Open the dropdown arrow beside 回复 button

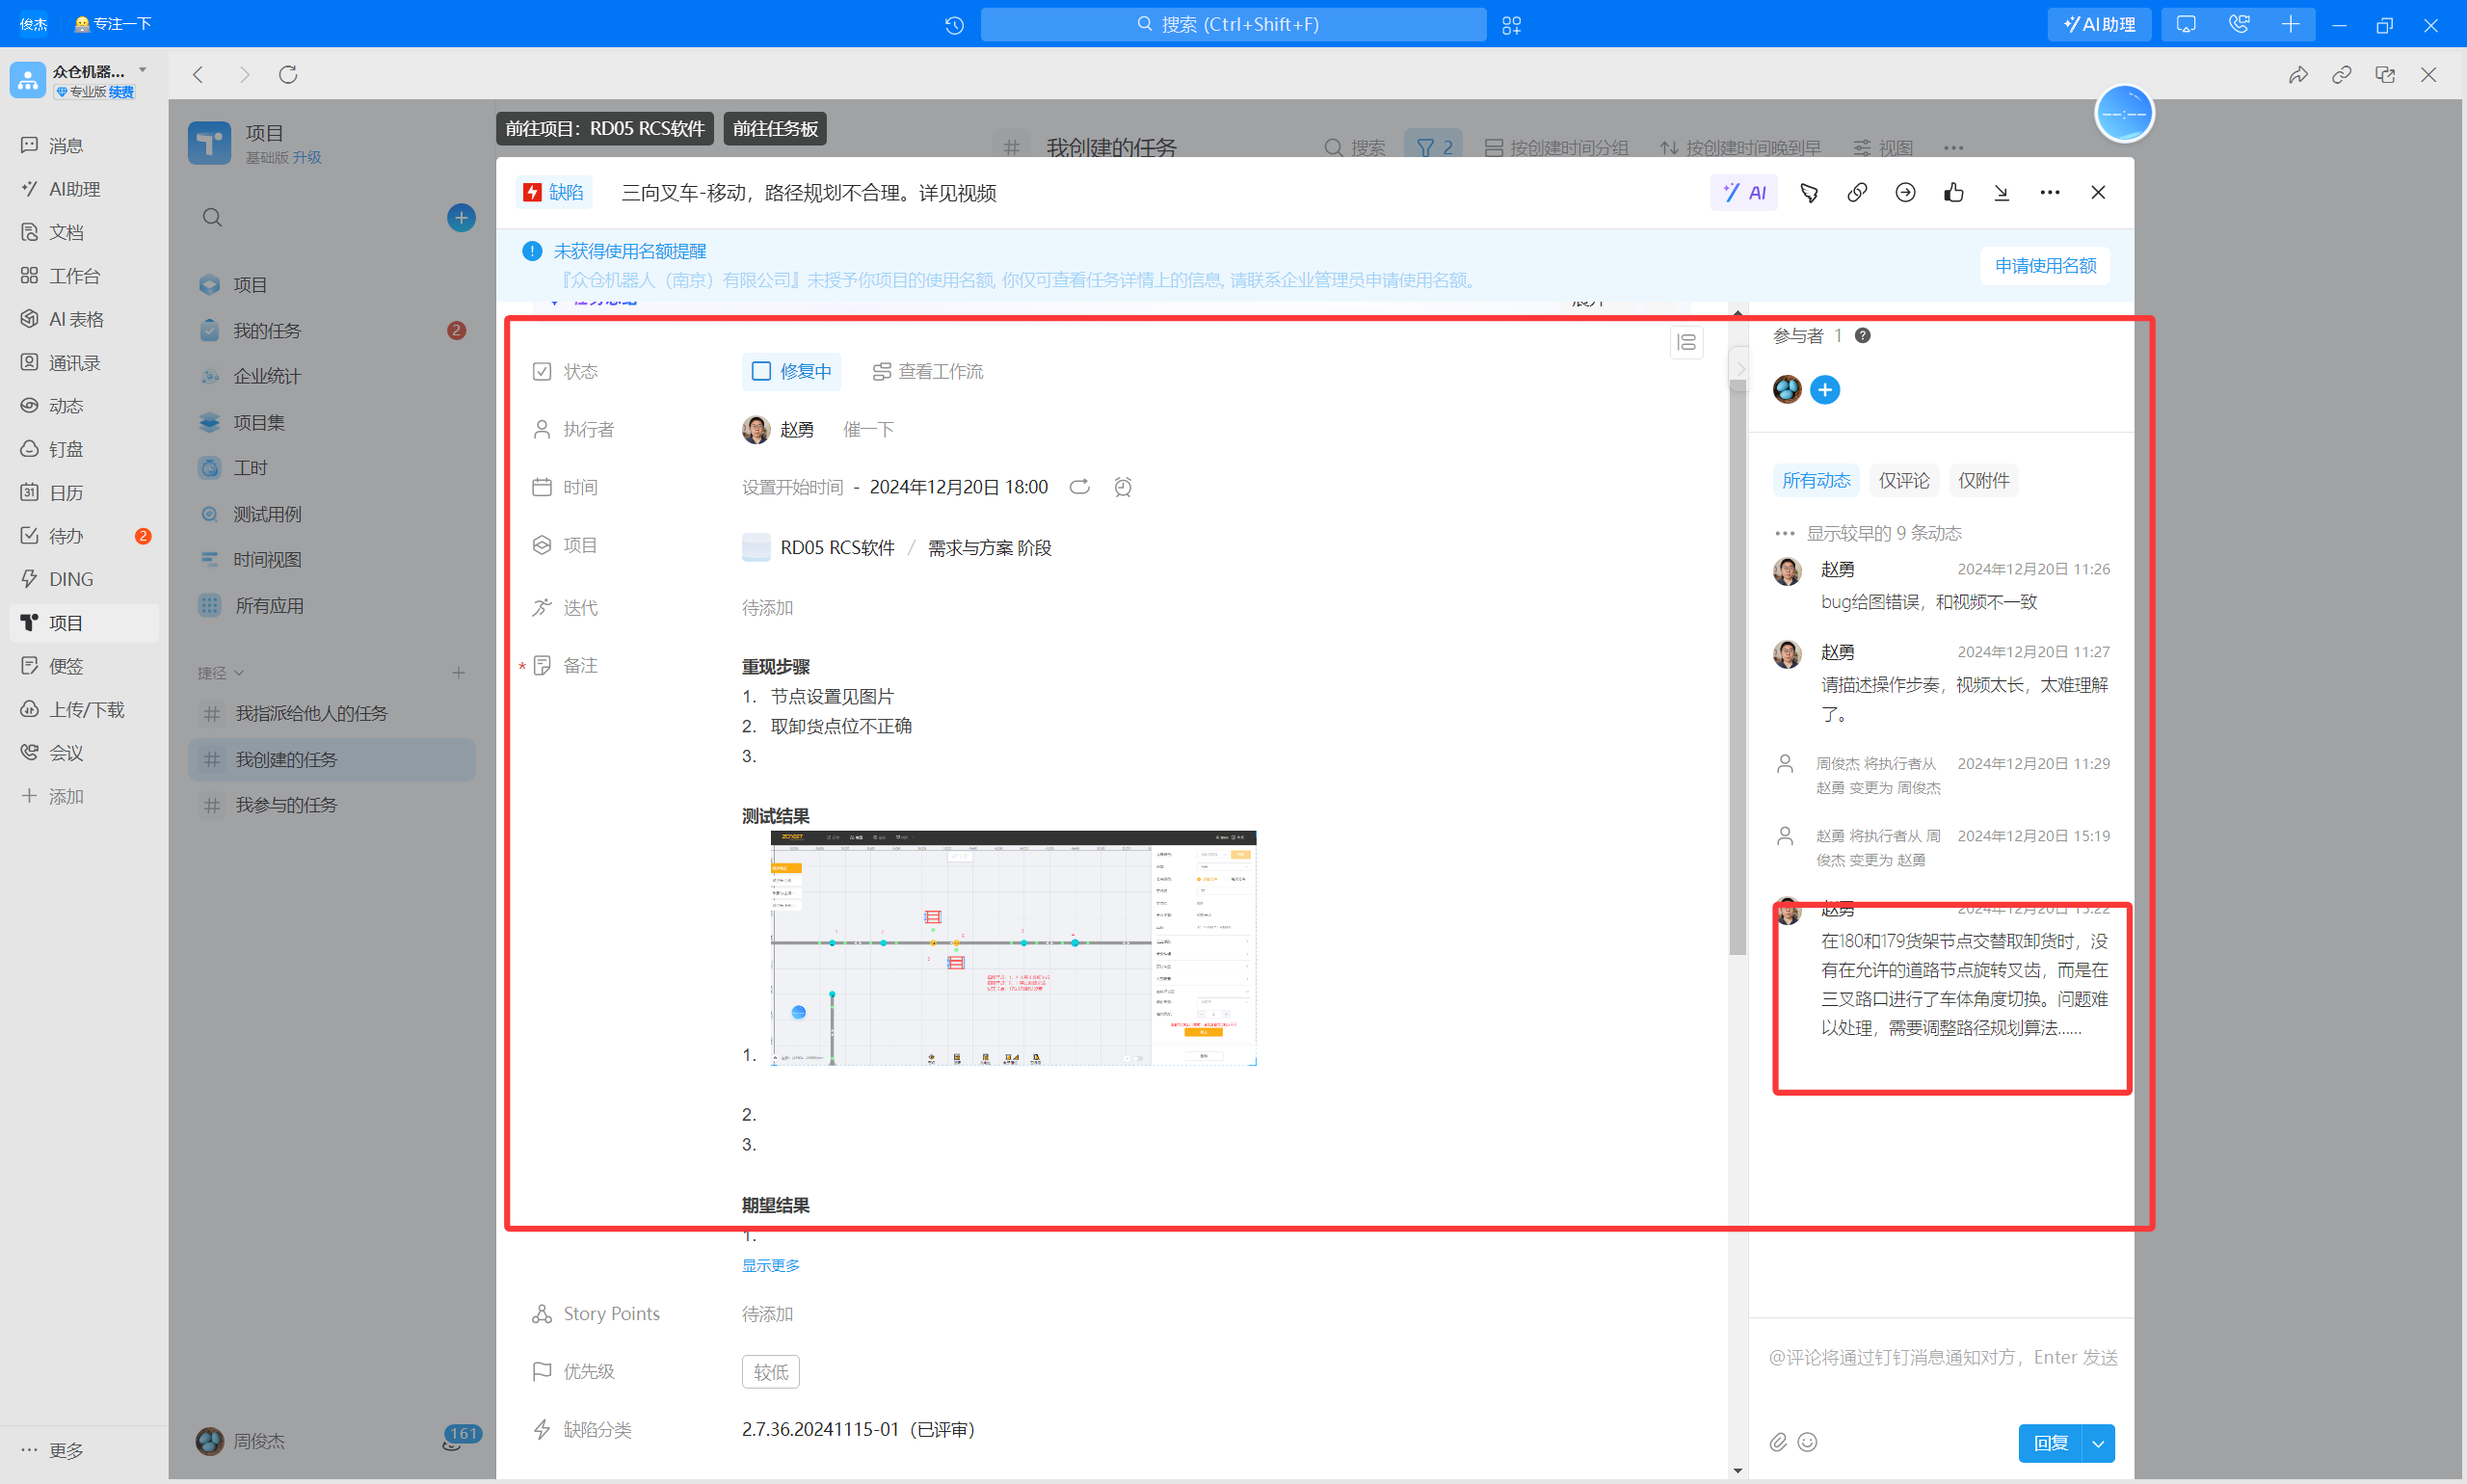point(2098,1443)
